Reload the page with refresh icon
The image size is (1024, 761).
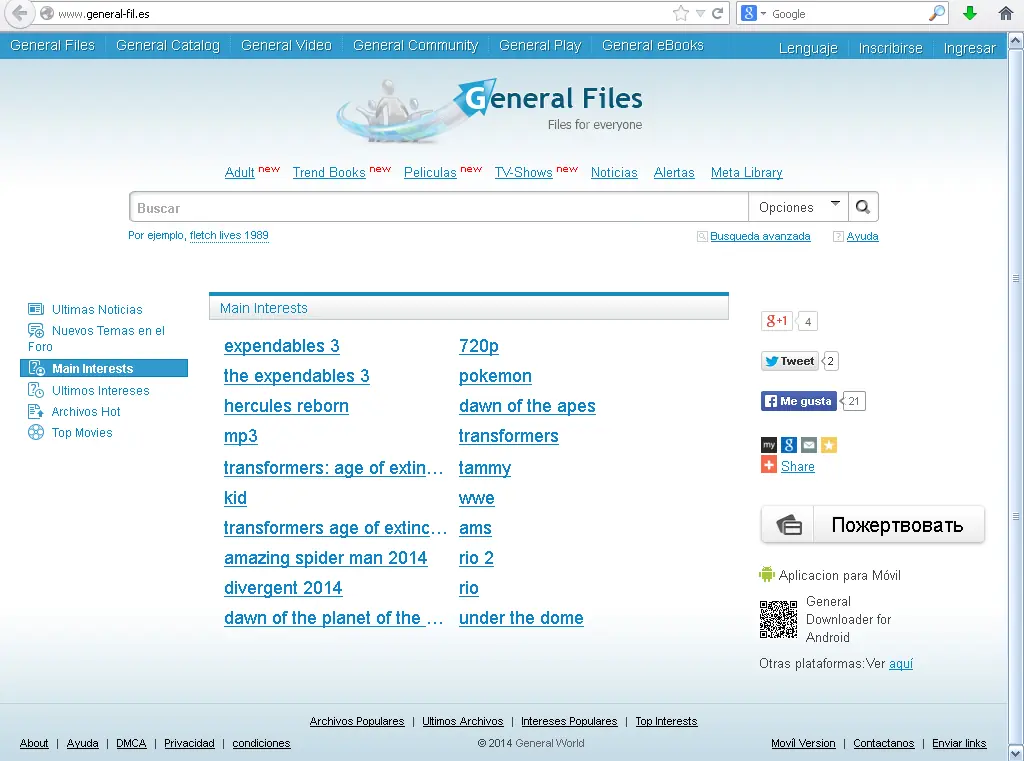[717, 13]
